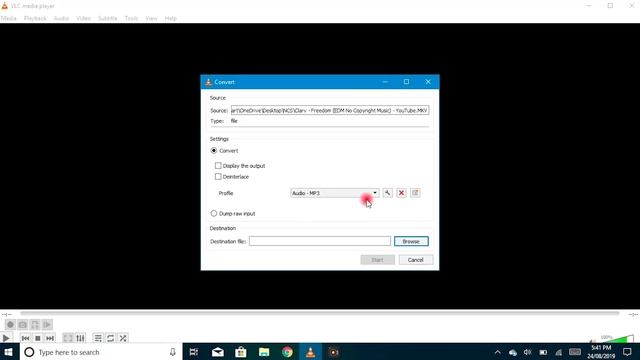Viewport: 640px width, 360px height.
Task: Toggle the playlist icon
Action: [98, 338]
